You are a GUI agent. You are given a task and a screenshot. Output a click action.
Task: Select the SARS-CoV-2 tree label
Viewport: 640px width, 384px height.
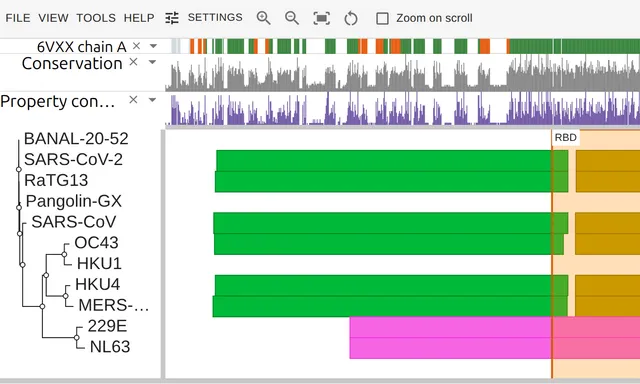coord(73,160)
